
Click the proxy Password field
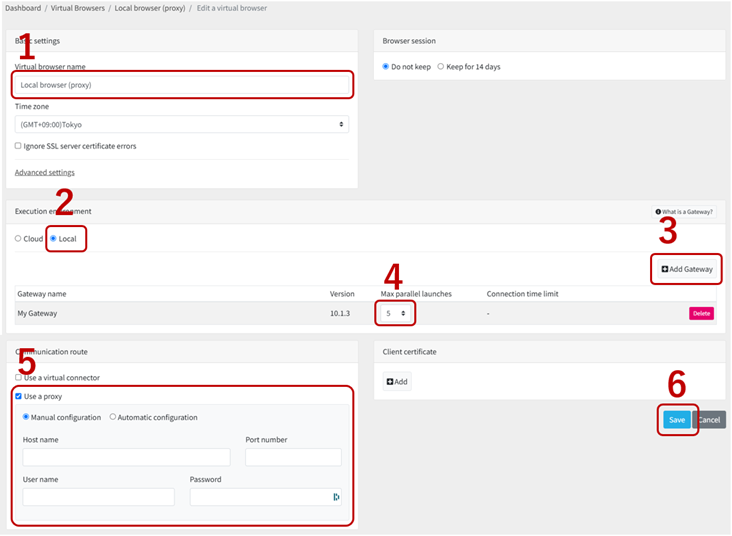(266, 497)
